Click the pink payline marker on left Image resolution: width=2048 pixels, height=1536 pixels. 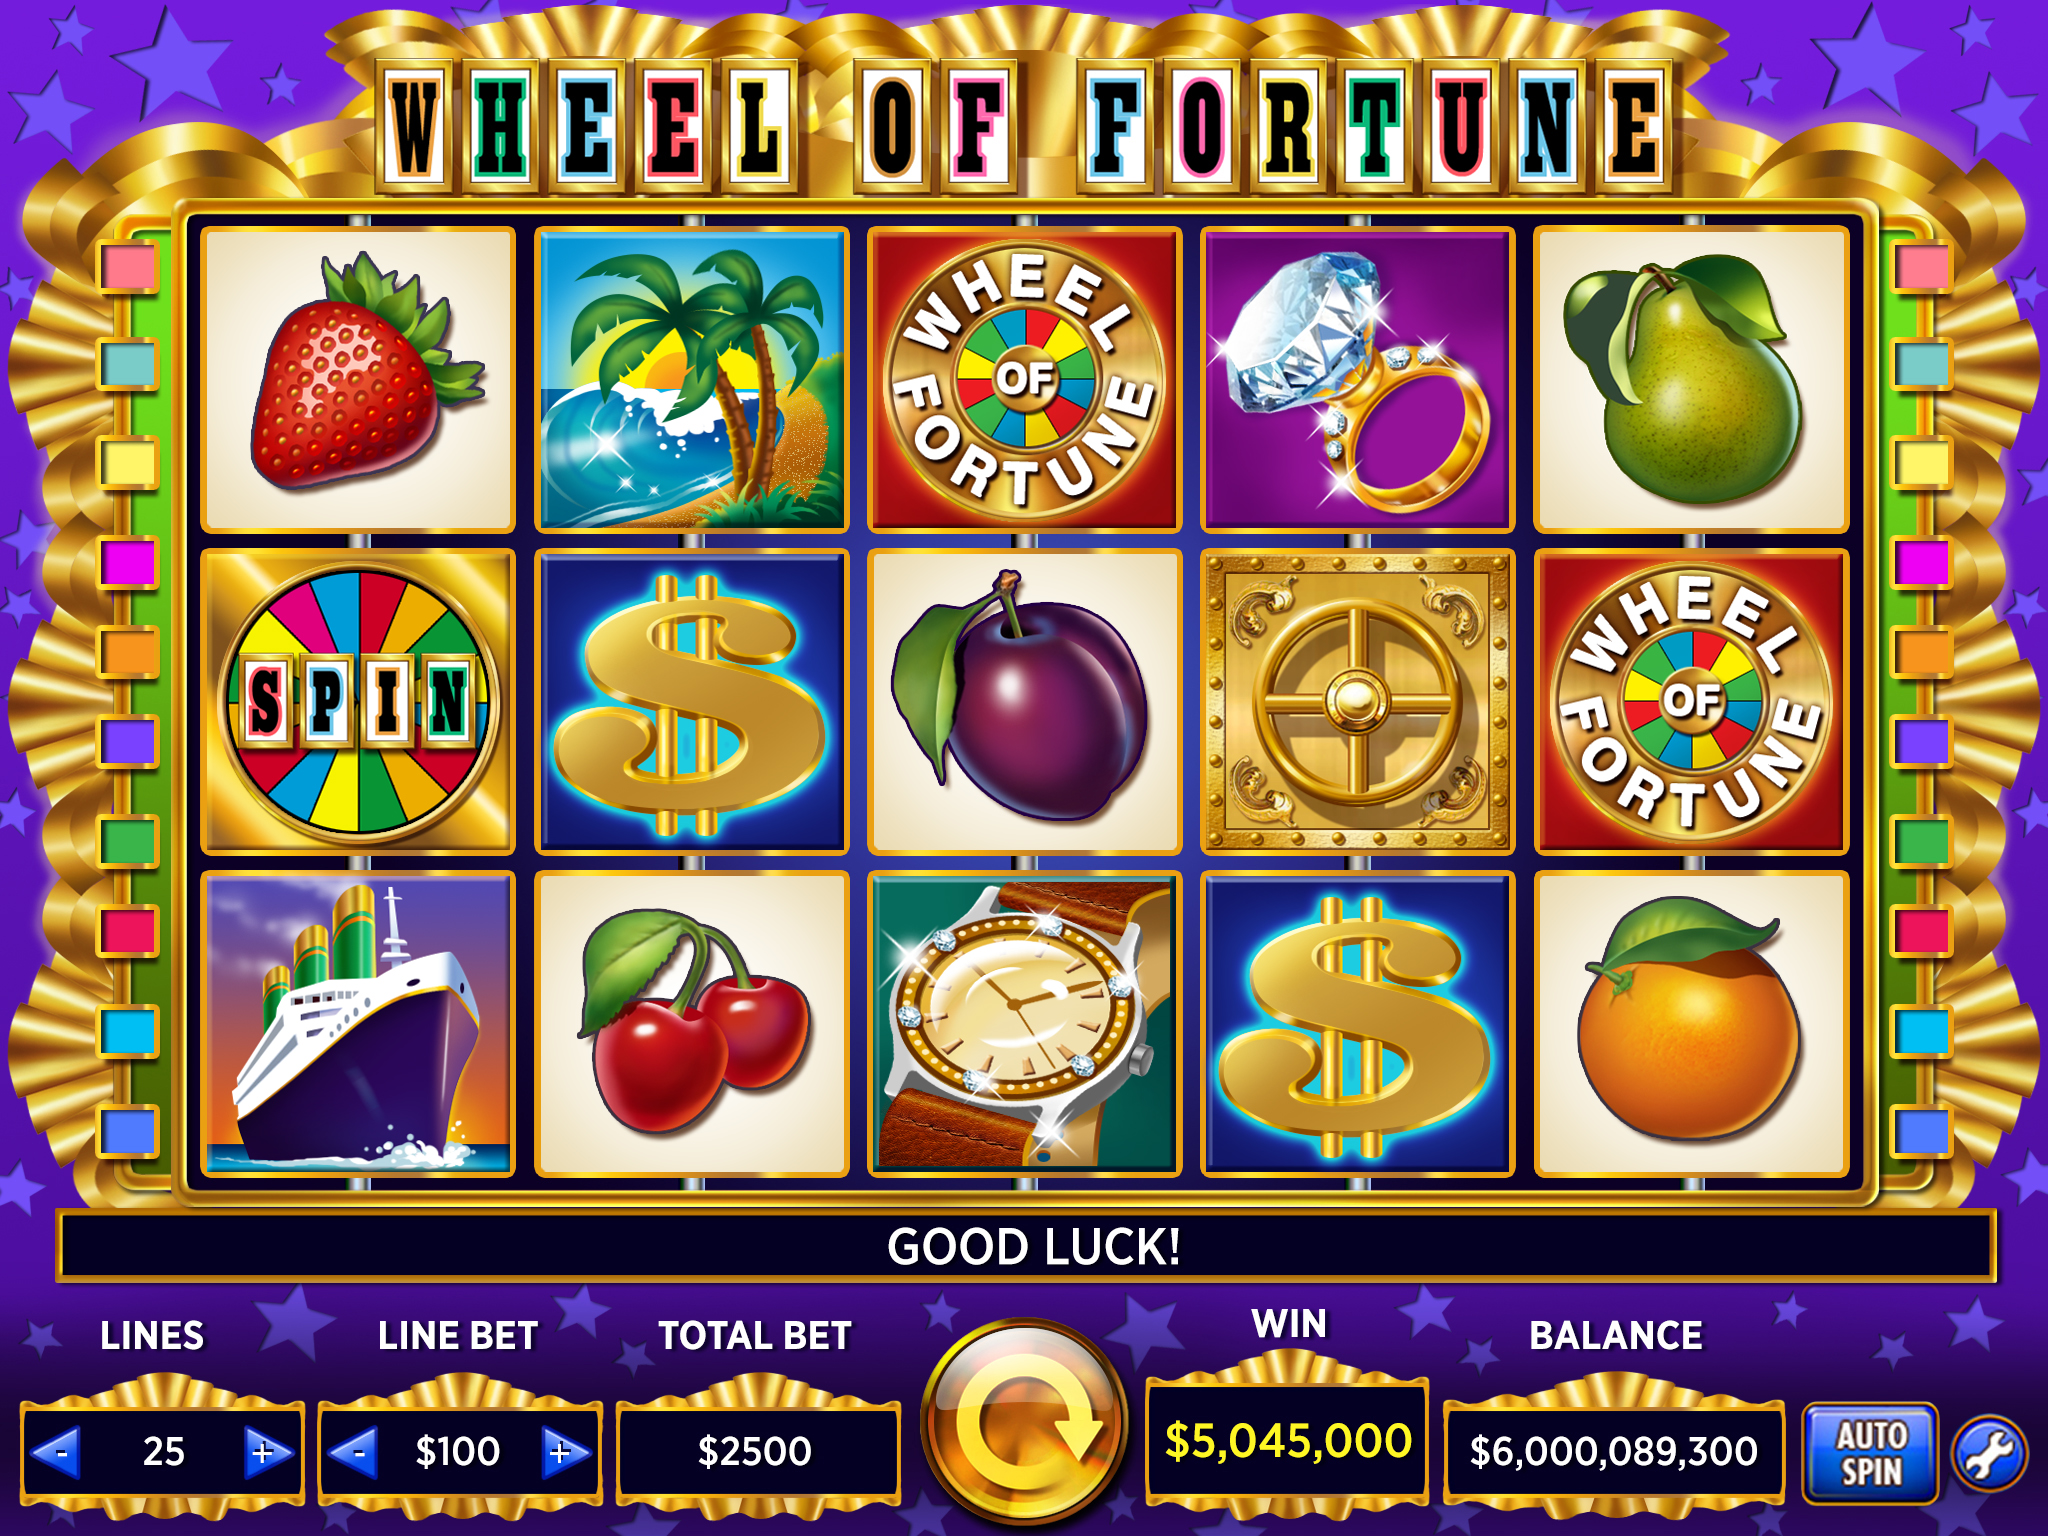(128, 267)
